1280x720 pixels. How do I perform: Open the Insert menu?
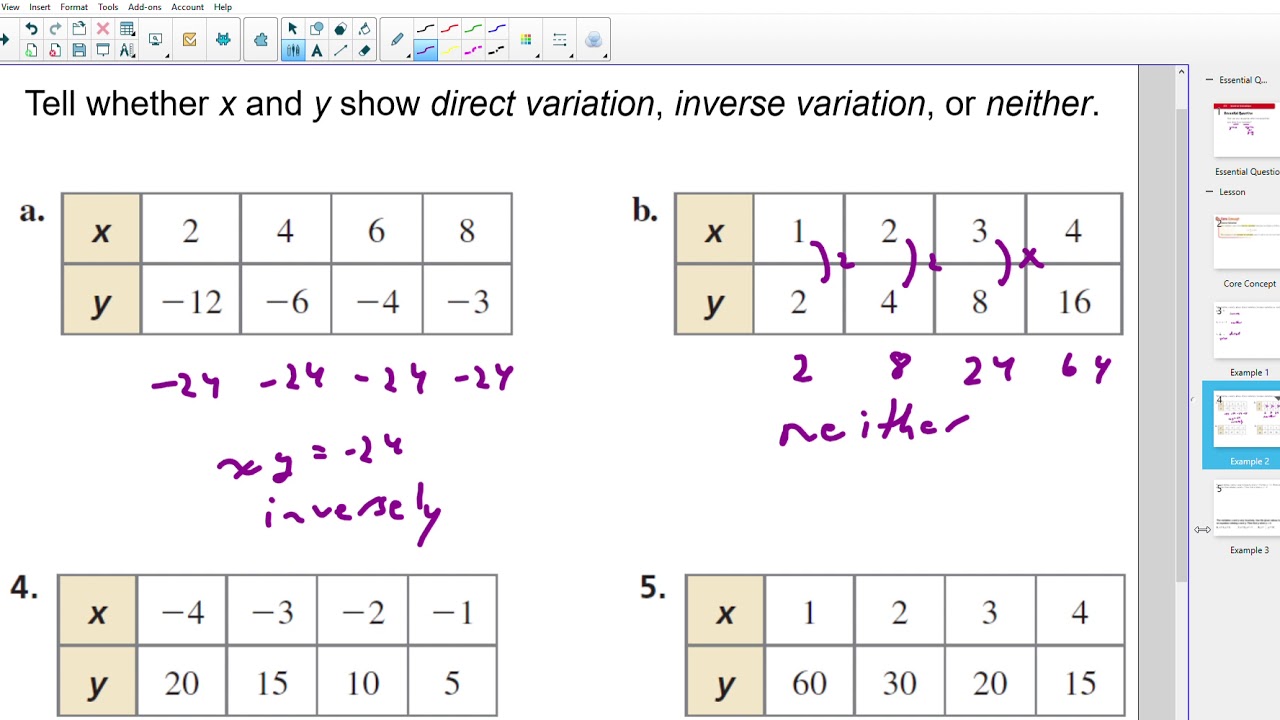40,7
